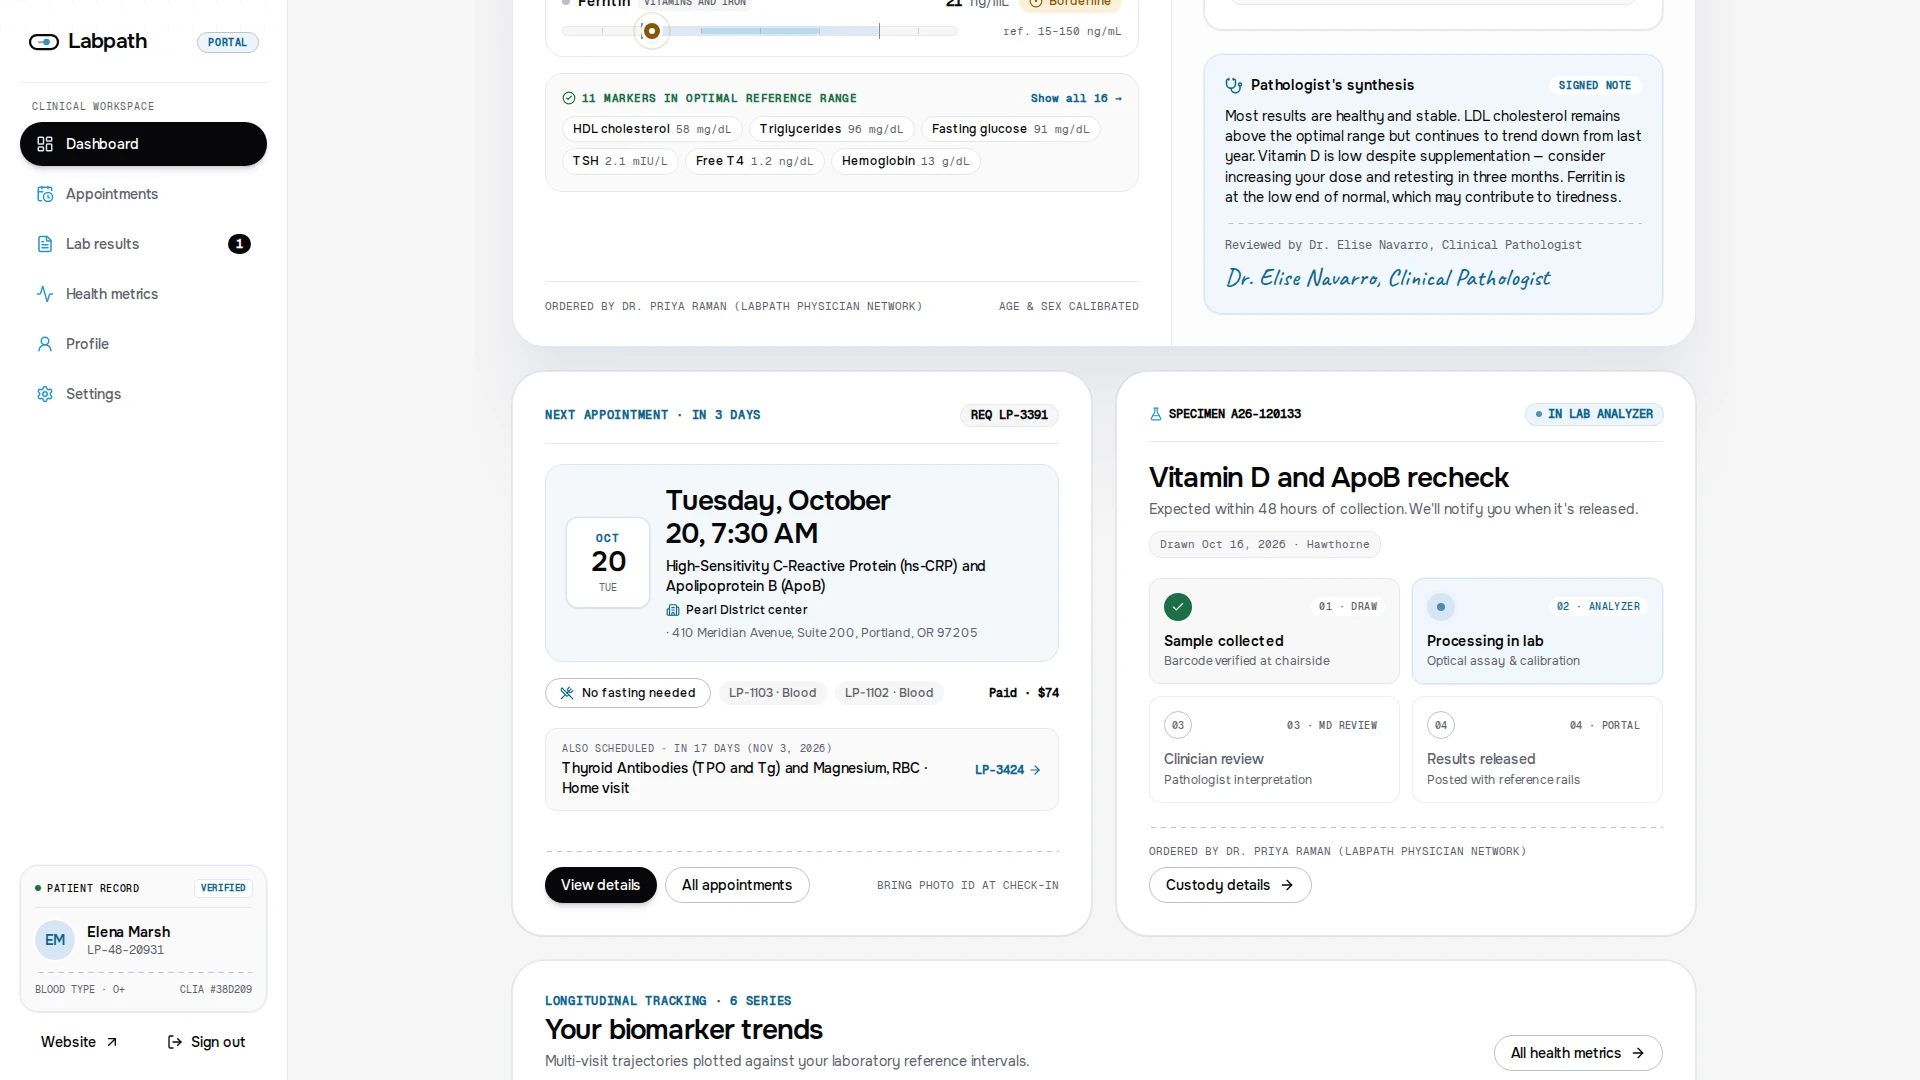This screenshot has width=1920, height=1080.
Task: Click the Elena Marsh patient record card
Action: click(143, 939)
